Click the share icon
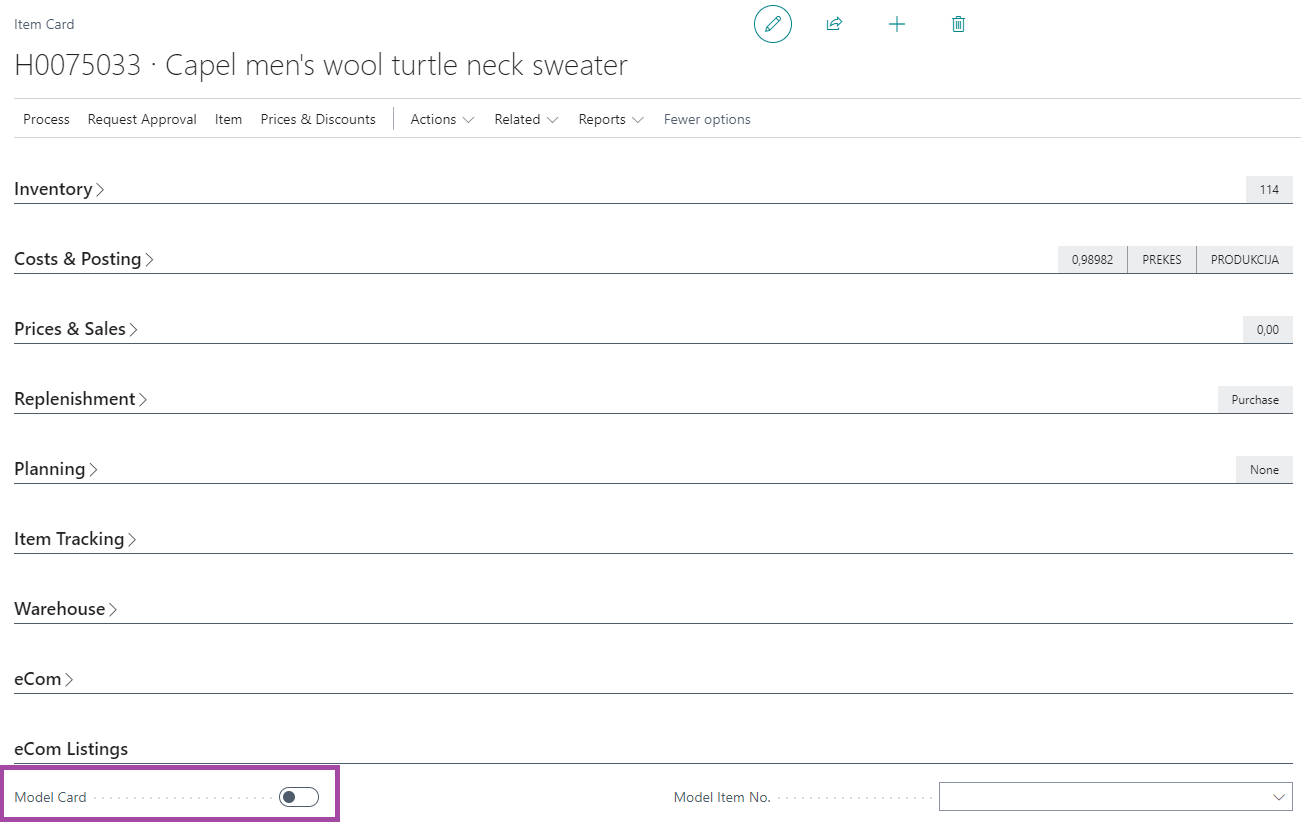 [x=834, y=24]
